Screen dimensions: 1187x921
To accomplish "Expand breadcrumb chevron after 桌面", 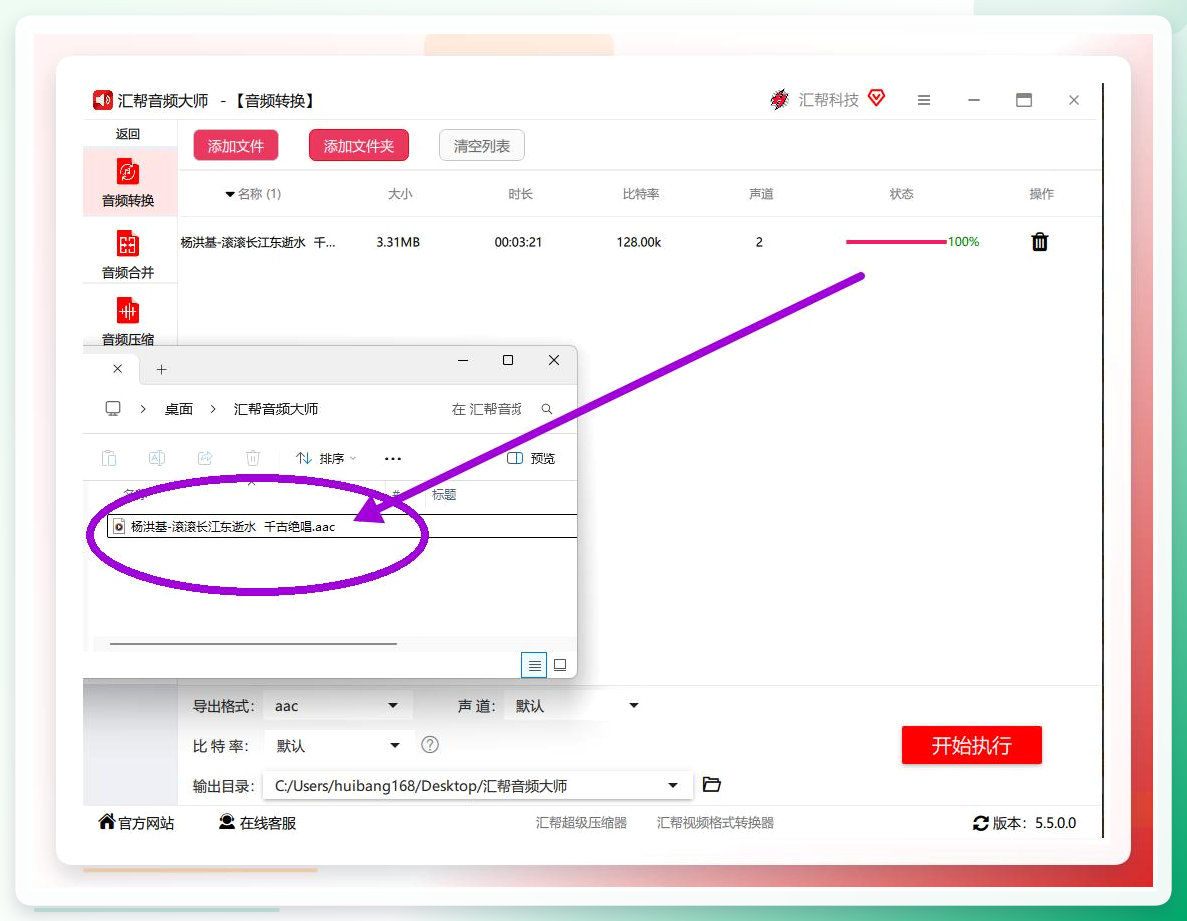I will [x=213, y=409].
